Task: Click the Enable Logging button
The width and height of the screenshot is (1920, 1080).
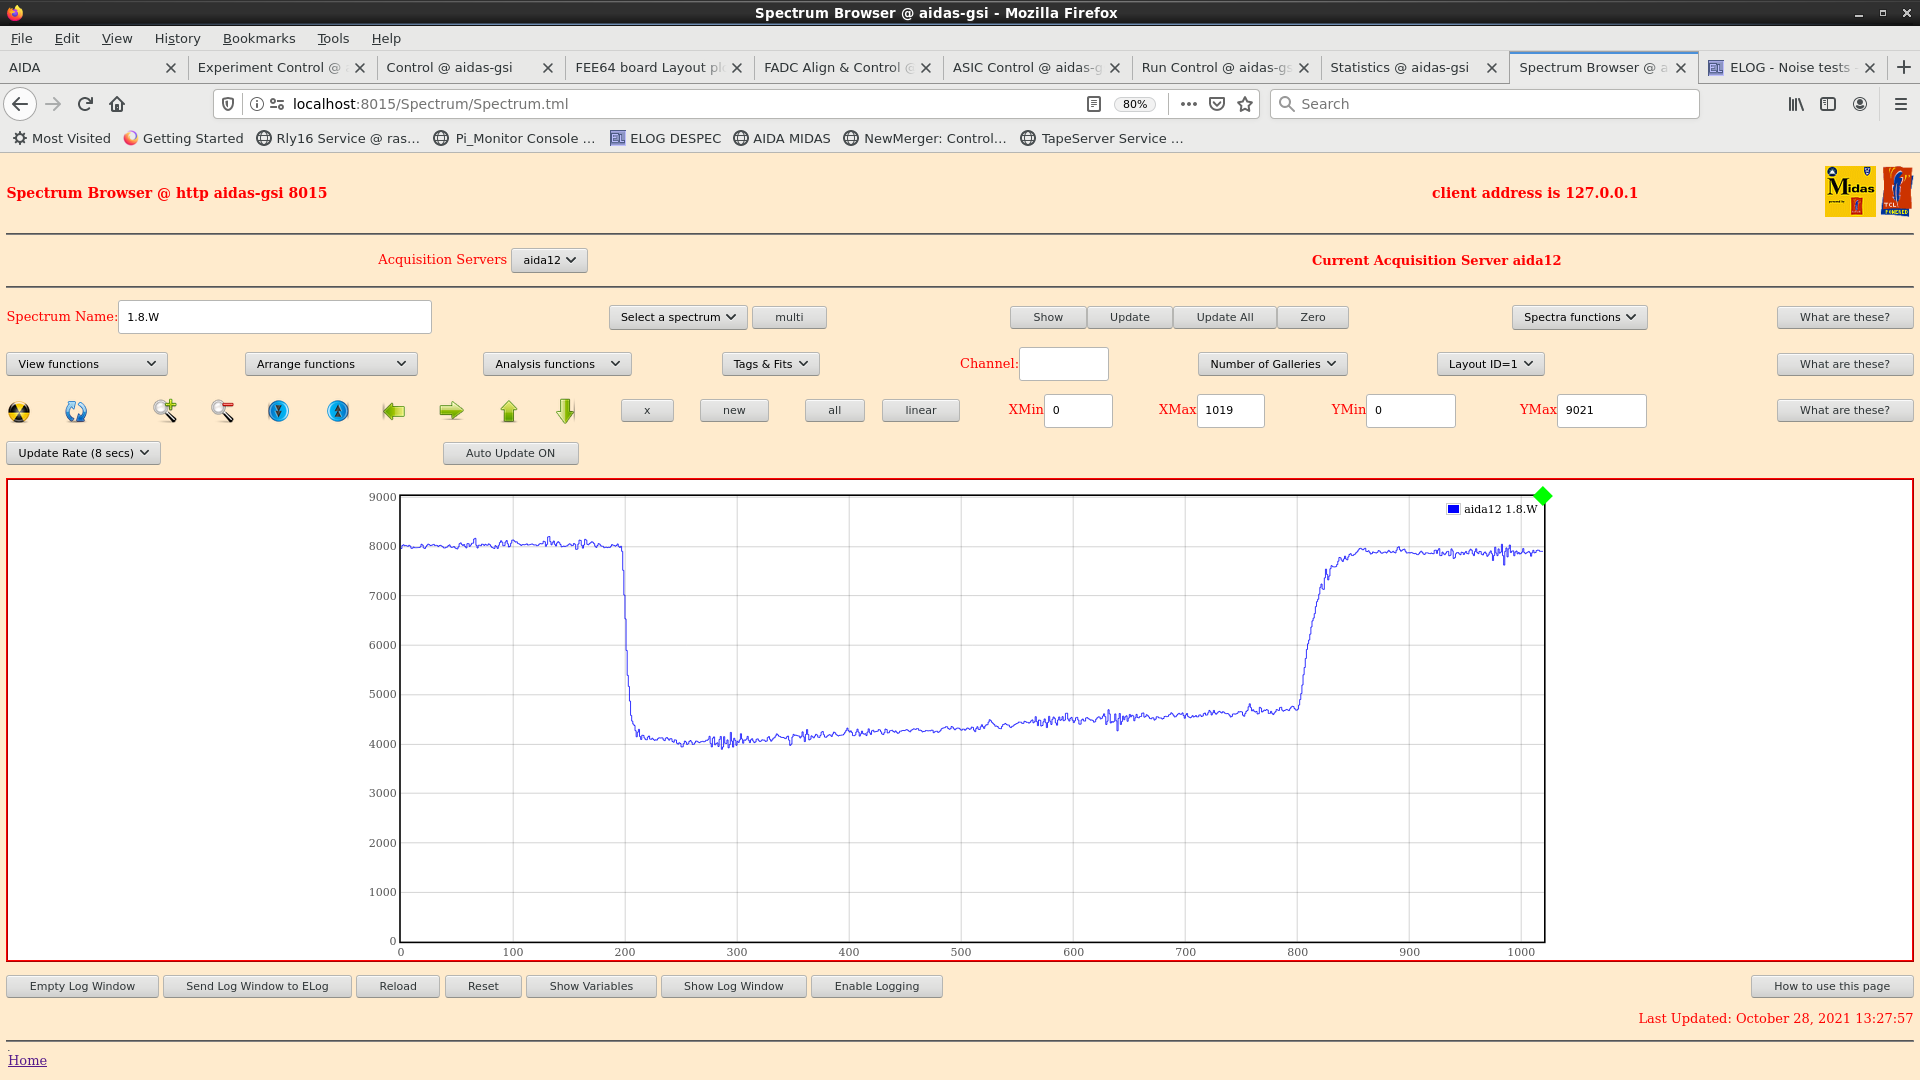Action: point(876,986)
